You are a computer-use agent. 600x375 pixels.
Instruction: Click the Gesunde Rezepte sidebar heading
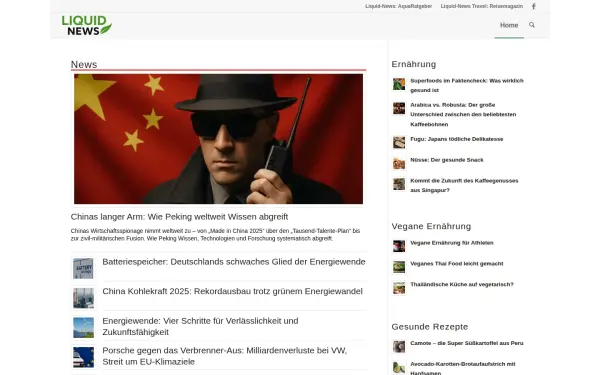430,327
